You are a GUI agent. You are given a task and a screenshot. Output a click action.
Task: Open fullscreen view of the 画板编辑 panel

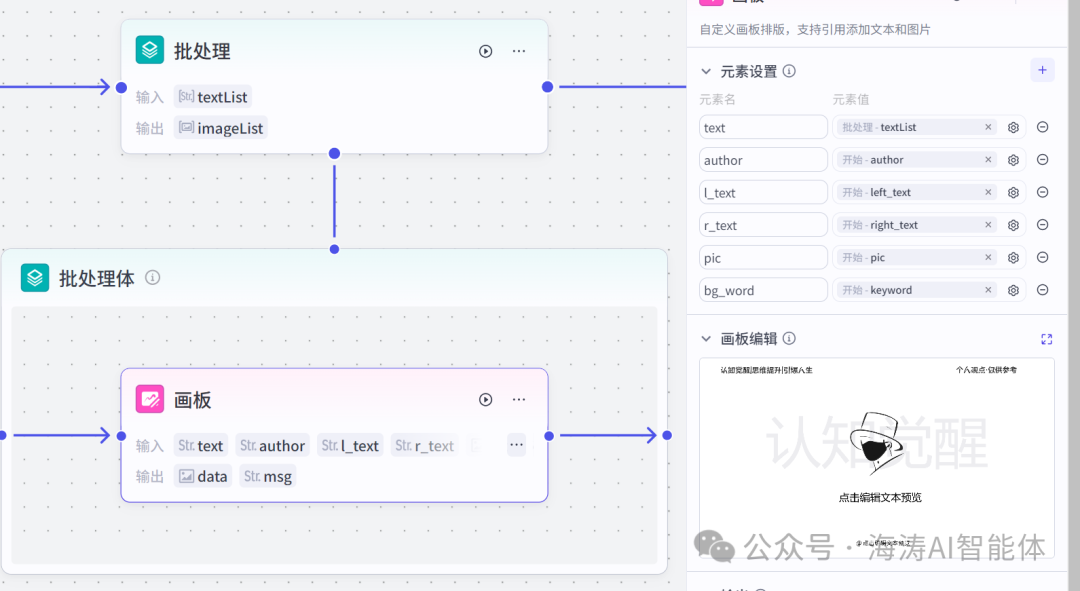click(x=1046, y=338)
